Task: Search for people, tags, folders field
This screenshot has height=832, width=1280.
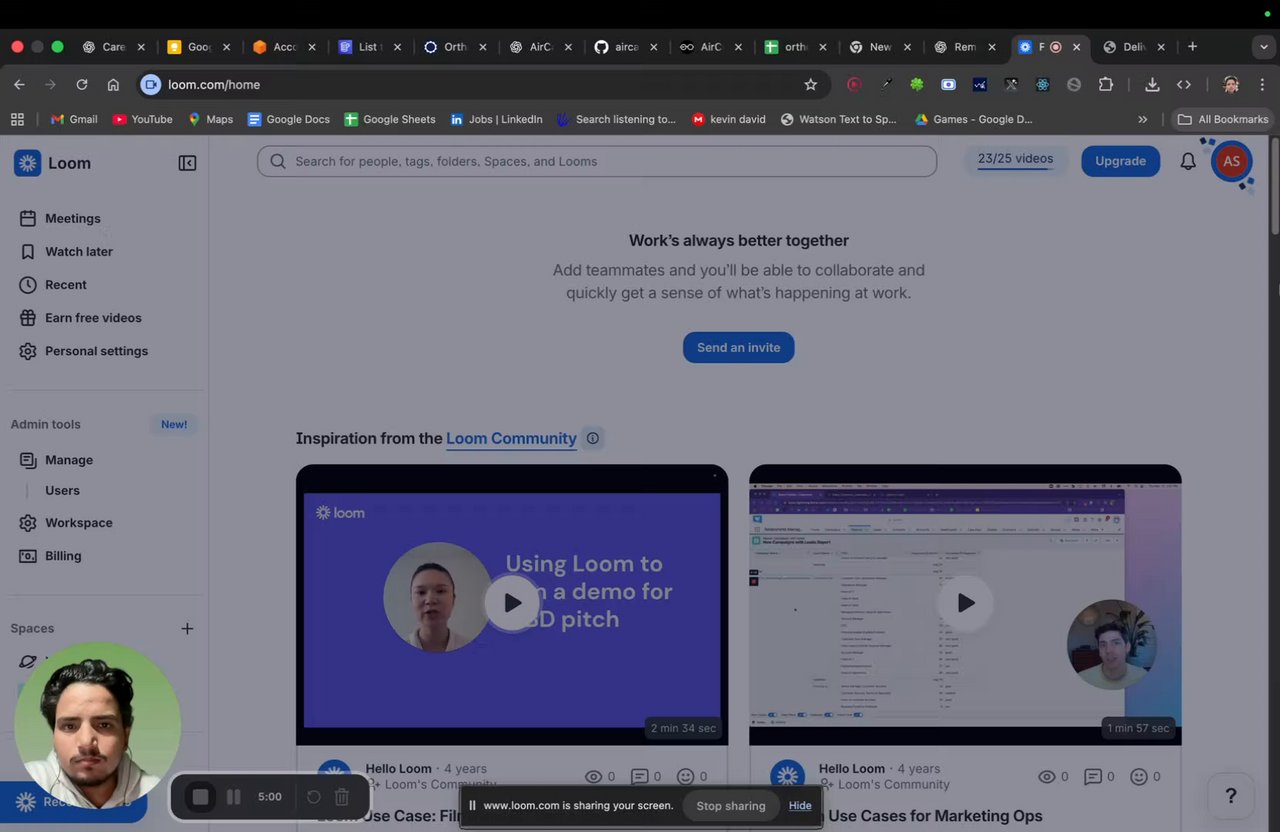Action: 597,161
